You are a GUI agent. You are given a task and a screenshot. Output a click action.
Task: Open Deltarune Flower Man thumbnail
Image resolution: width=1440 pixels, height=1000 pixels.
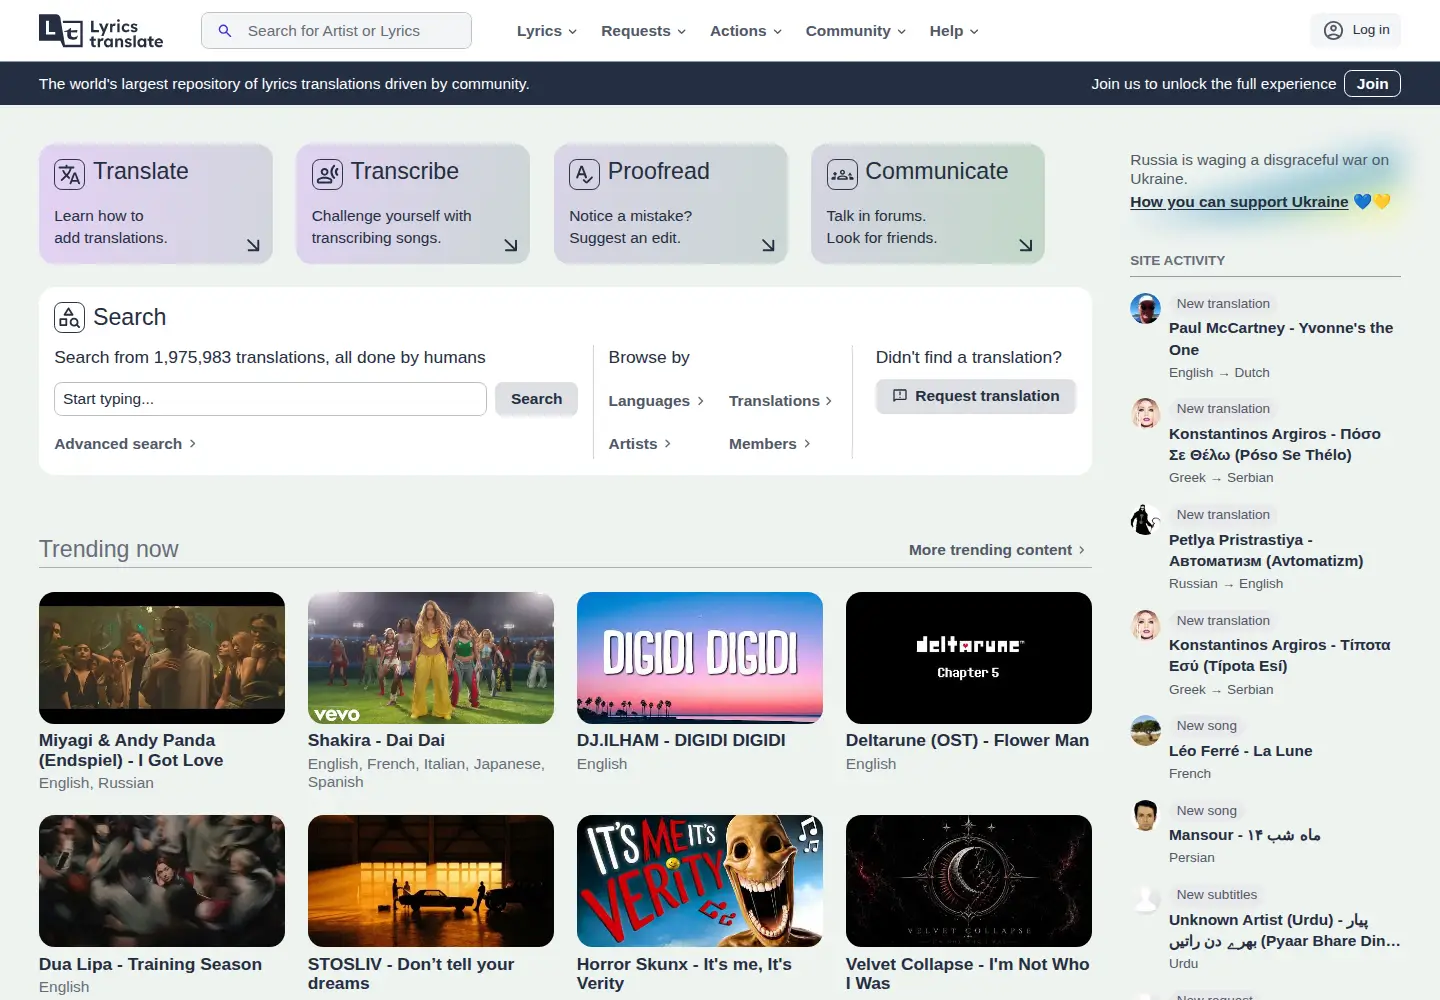[x=969, y=658]
